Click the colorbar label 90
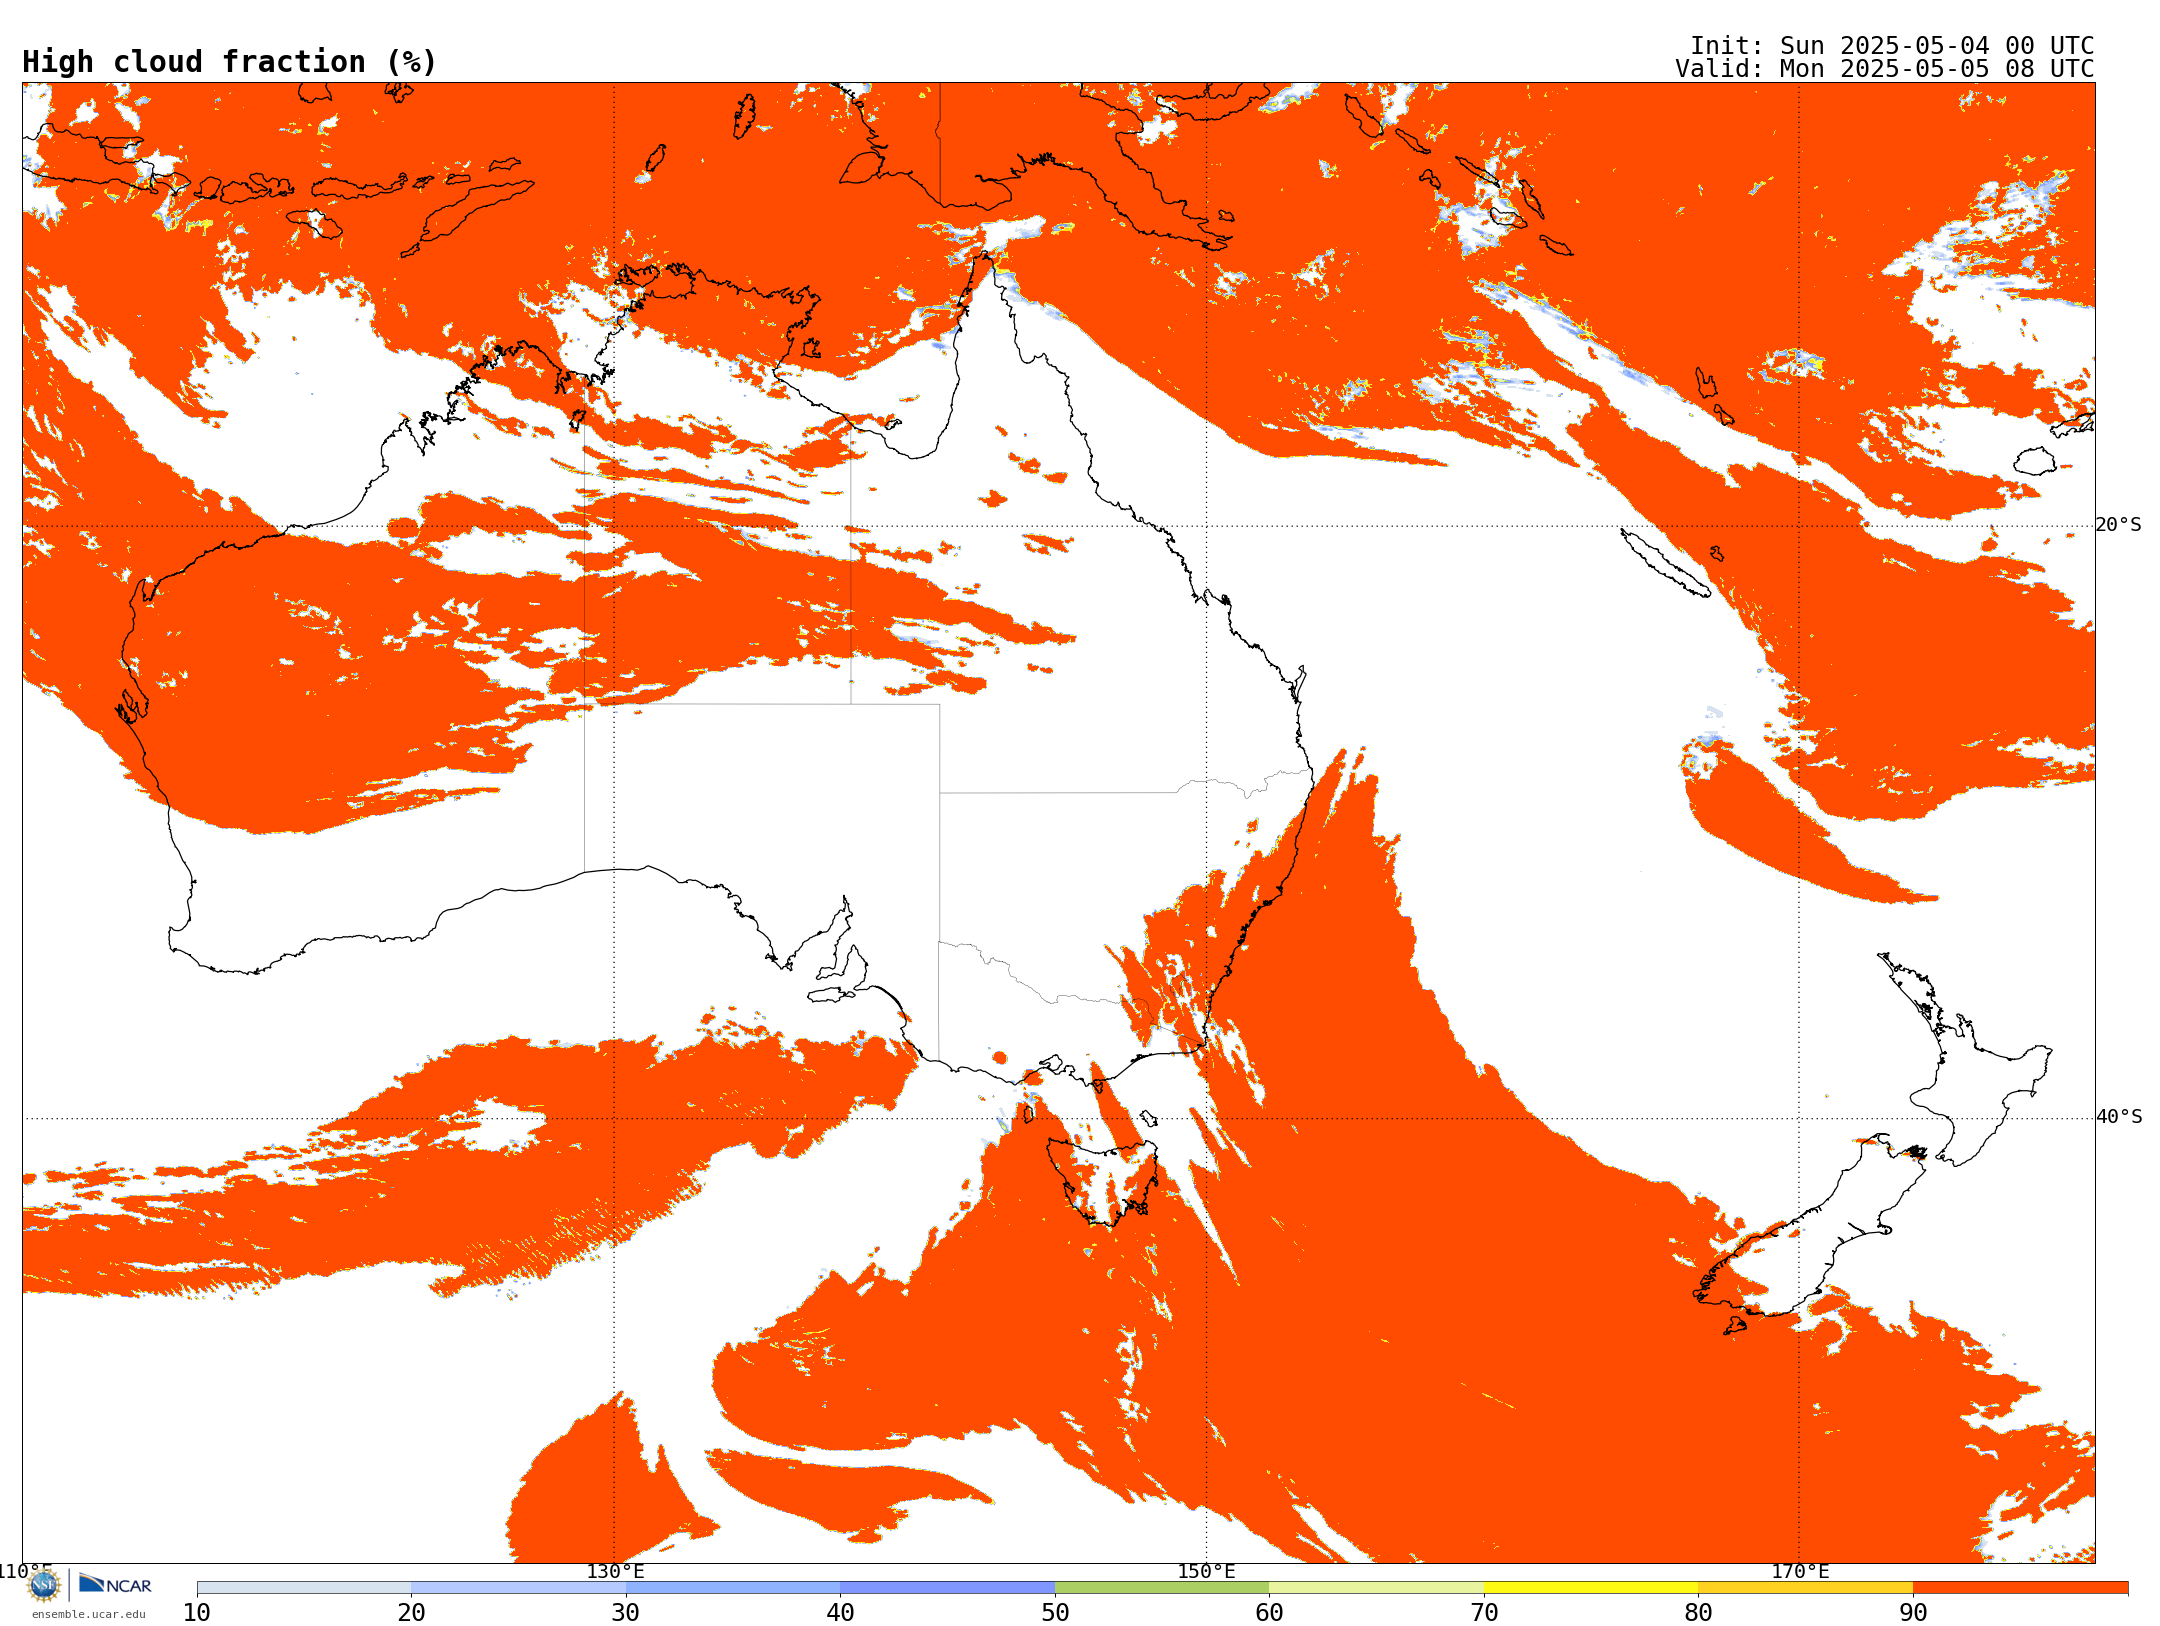The image size is (2160, 1626). pos(1913,1612)
